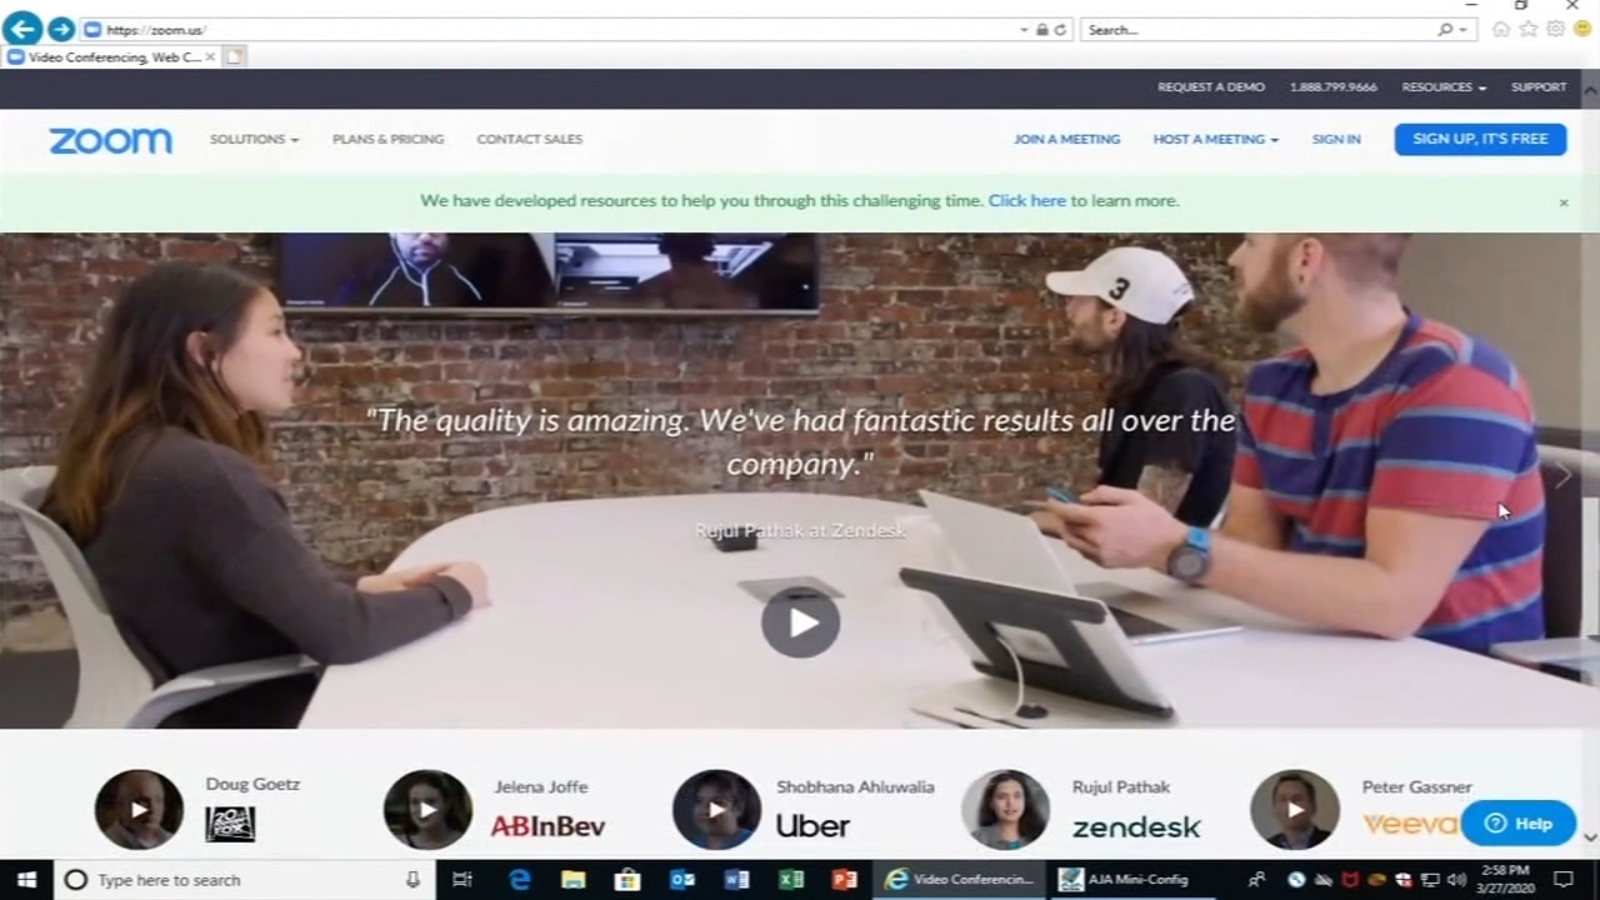Open PowerPoint from the taskbar

845,880
